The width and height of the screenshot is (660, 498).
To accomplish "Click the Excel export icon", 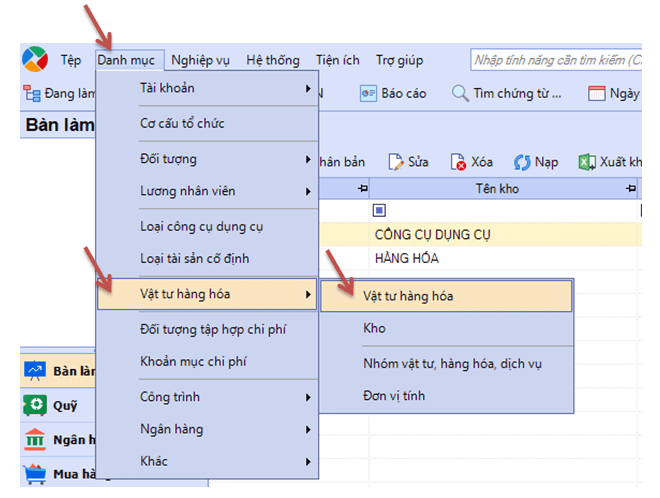I will tap(587, 162).
